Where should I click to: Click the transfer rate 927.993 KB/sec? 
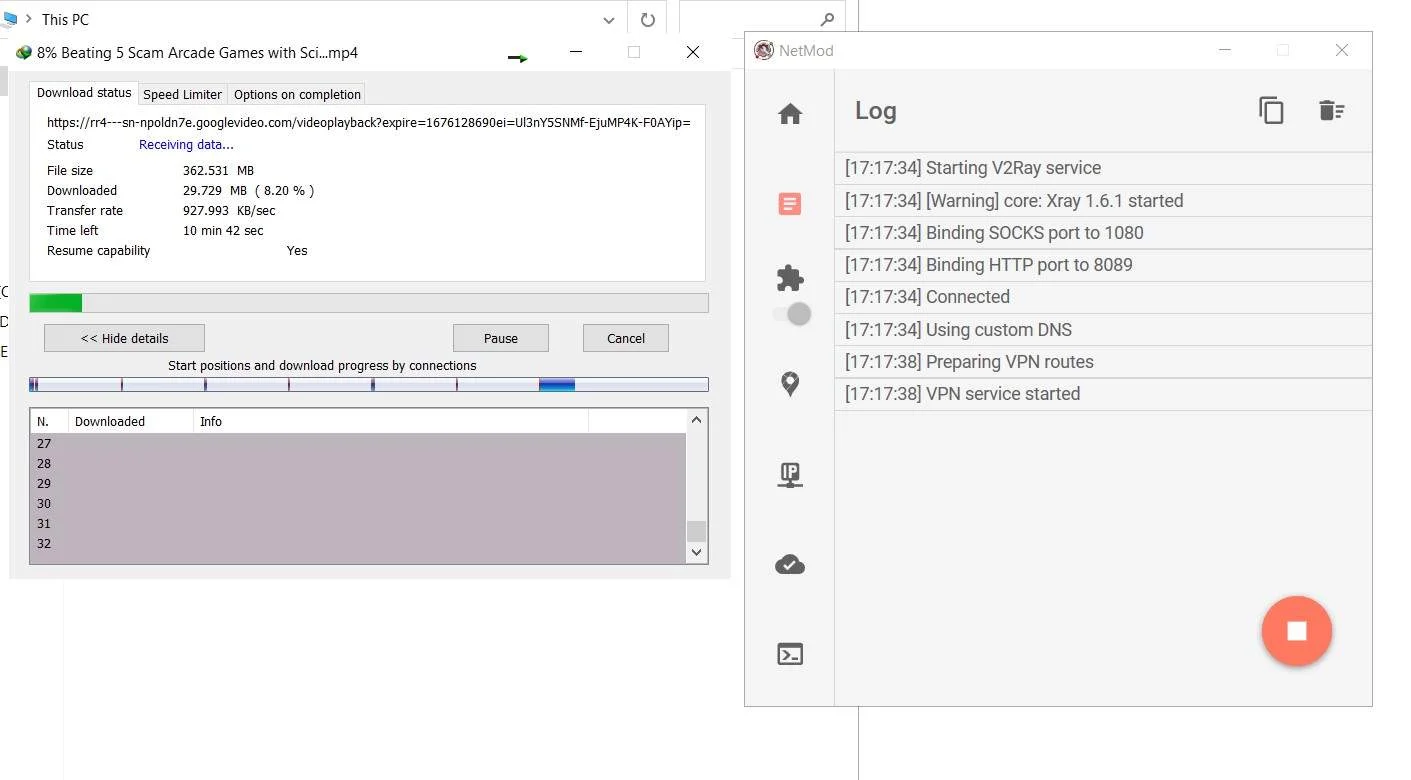pos(229,211)
